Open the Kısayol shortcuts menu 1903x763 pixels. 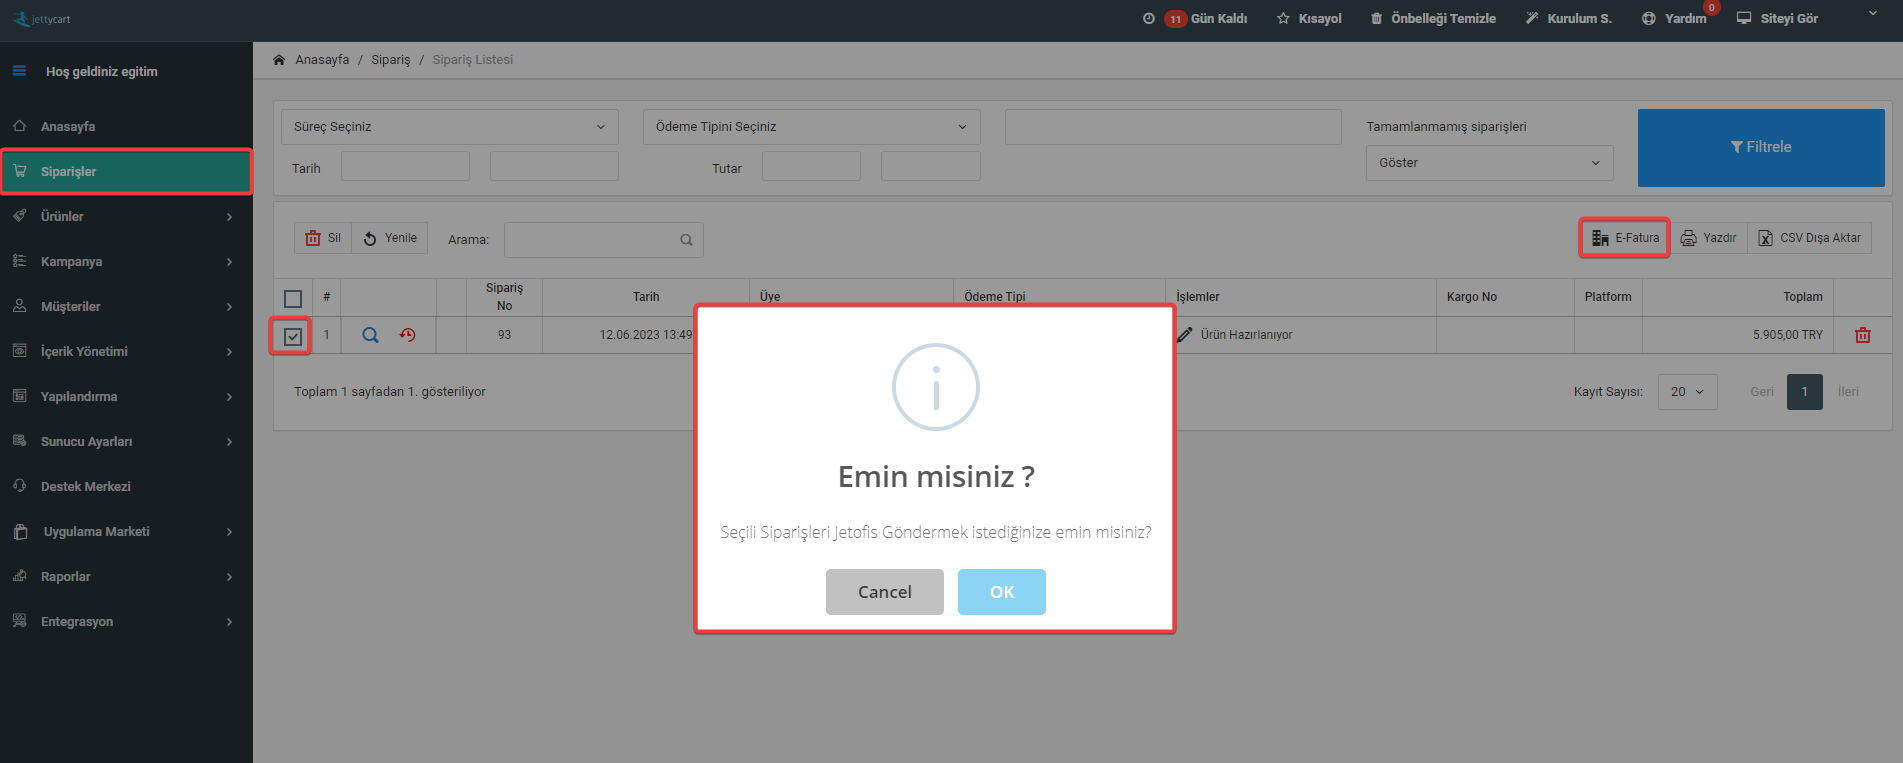tap(1309, 19)
